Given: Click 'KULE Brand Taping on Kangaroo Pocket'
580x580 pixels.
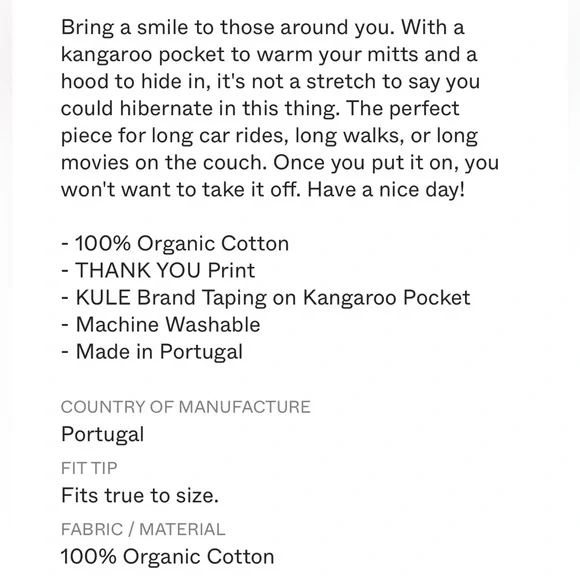Looking at the screenshot, I should point(266,298).
